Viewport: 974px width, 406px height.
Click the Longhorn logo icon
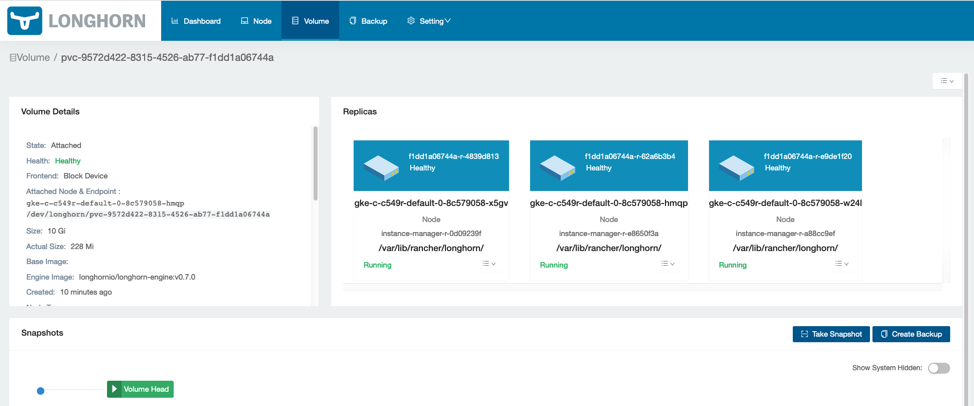25,20
